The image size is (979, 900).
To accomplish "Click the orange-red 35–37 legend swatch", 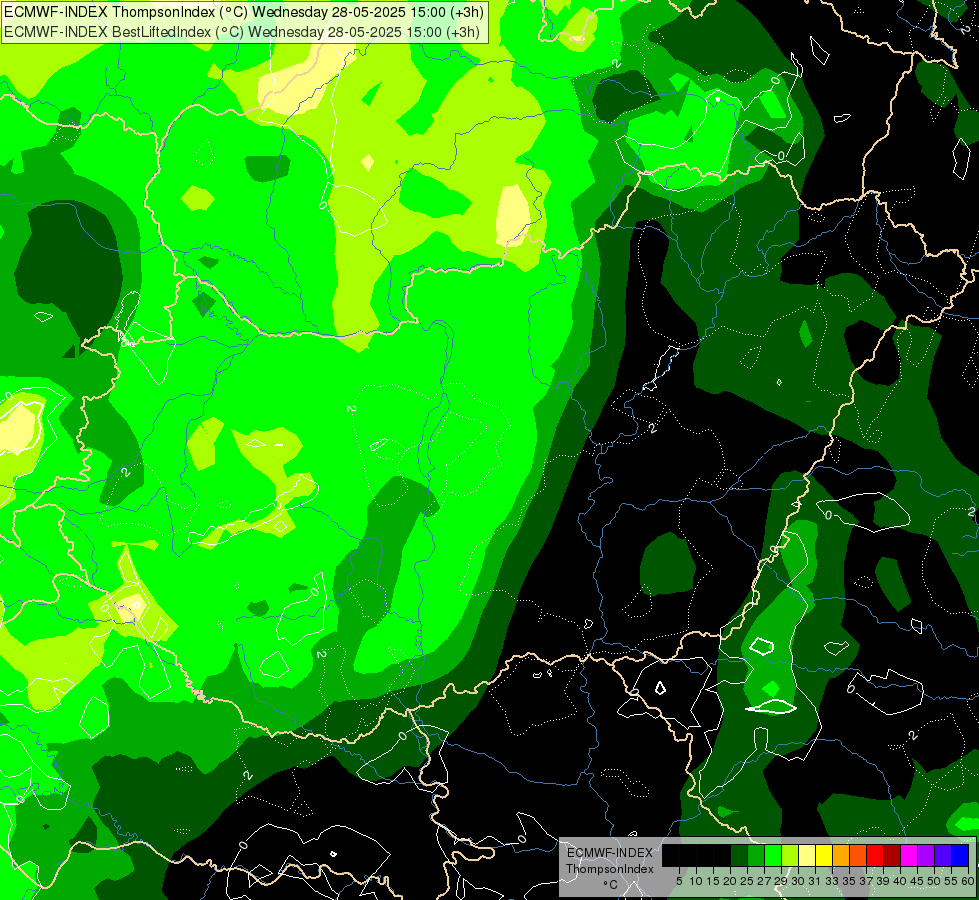I will [x=858, y=855].
